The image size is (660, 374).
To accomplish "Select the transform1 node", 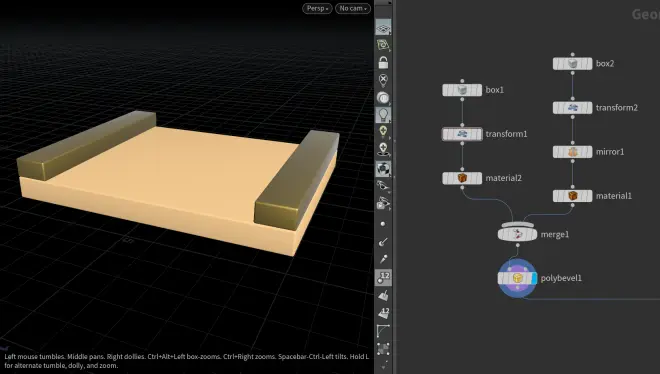I will point(462,134).
